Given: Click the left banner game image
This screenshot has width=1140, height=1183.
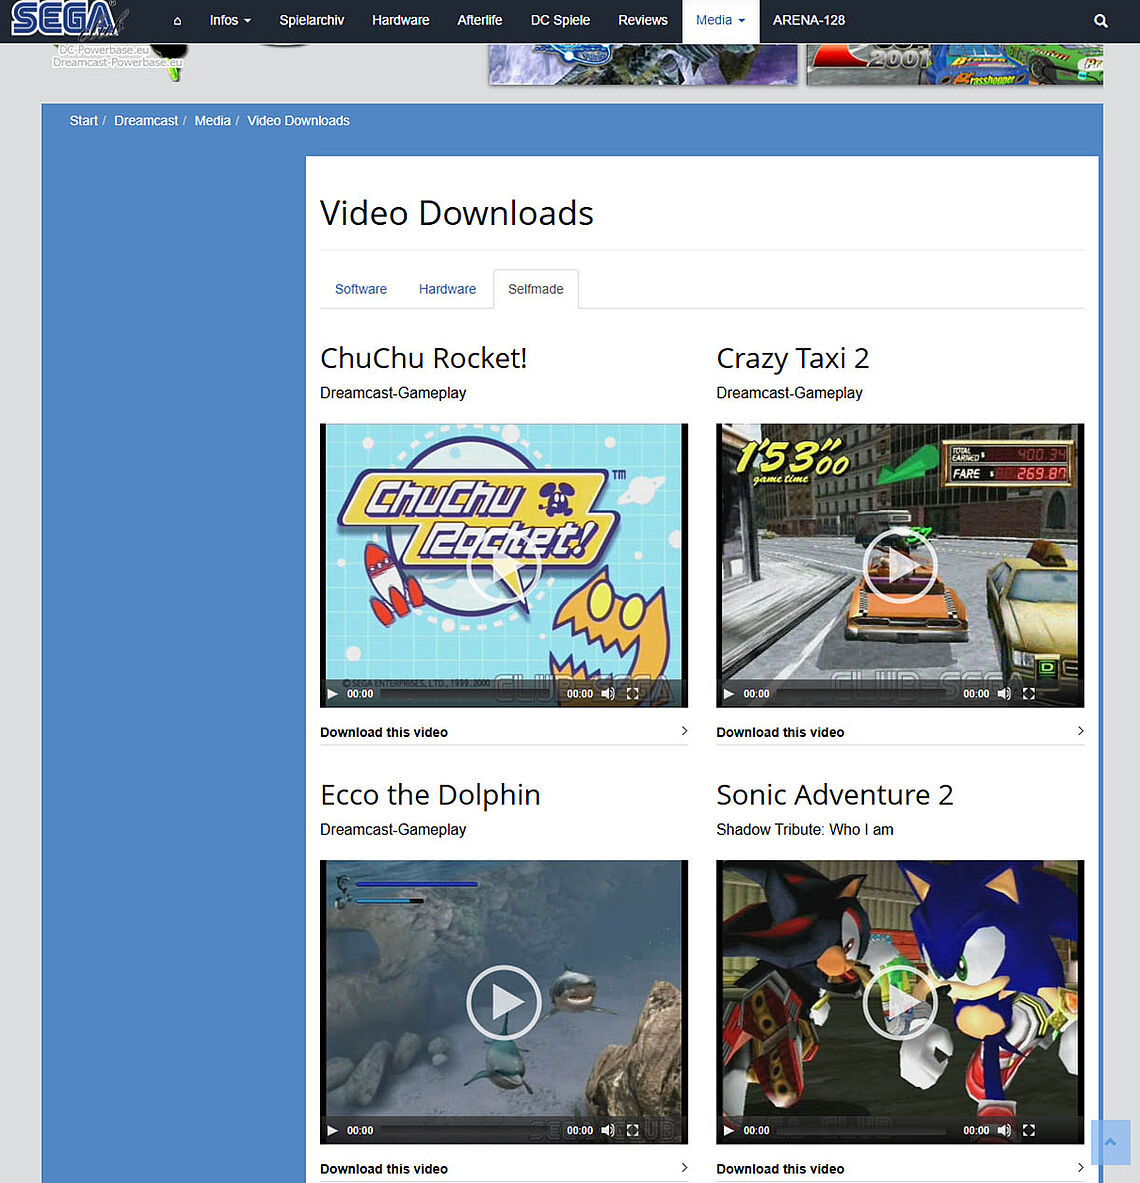Looking at the screenshot, I should tap(643, 64).
